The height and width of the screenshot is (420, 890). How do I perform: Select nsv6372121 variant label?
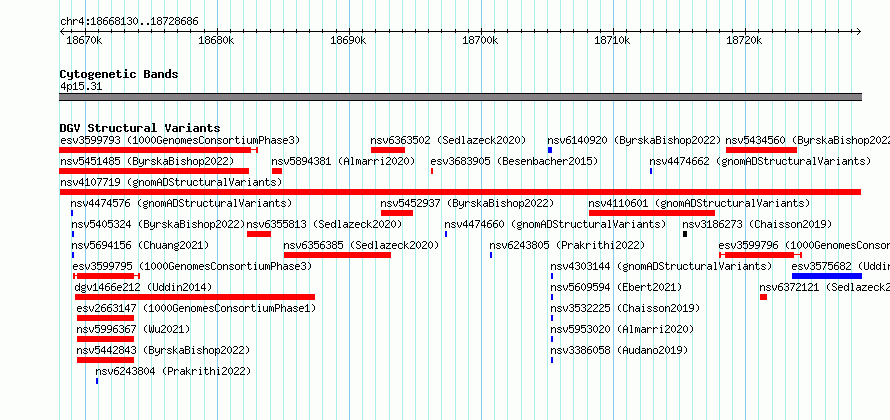click(825, 287)
